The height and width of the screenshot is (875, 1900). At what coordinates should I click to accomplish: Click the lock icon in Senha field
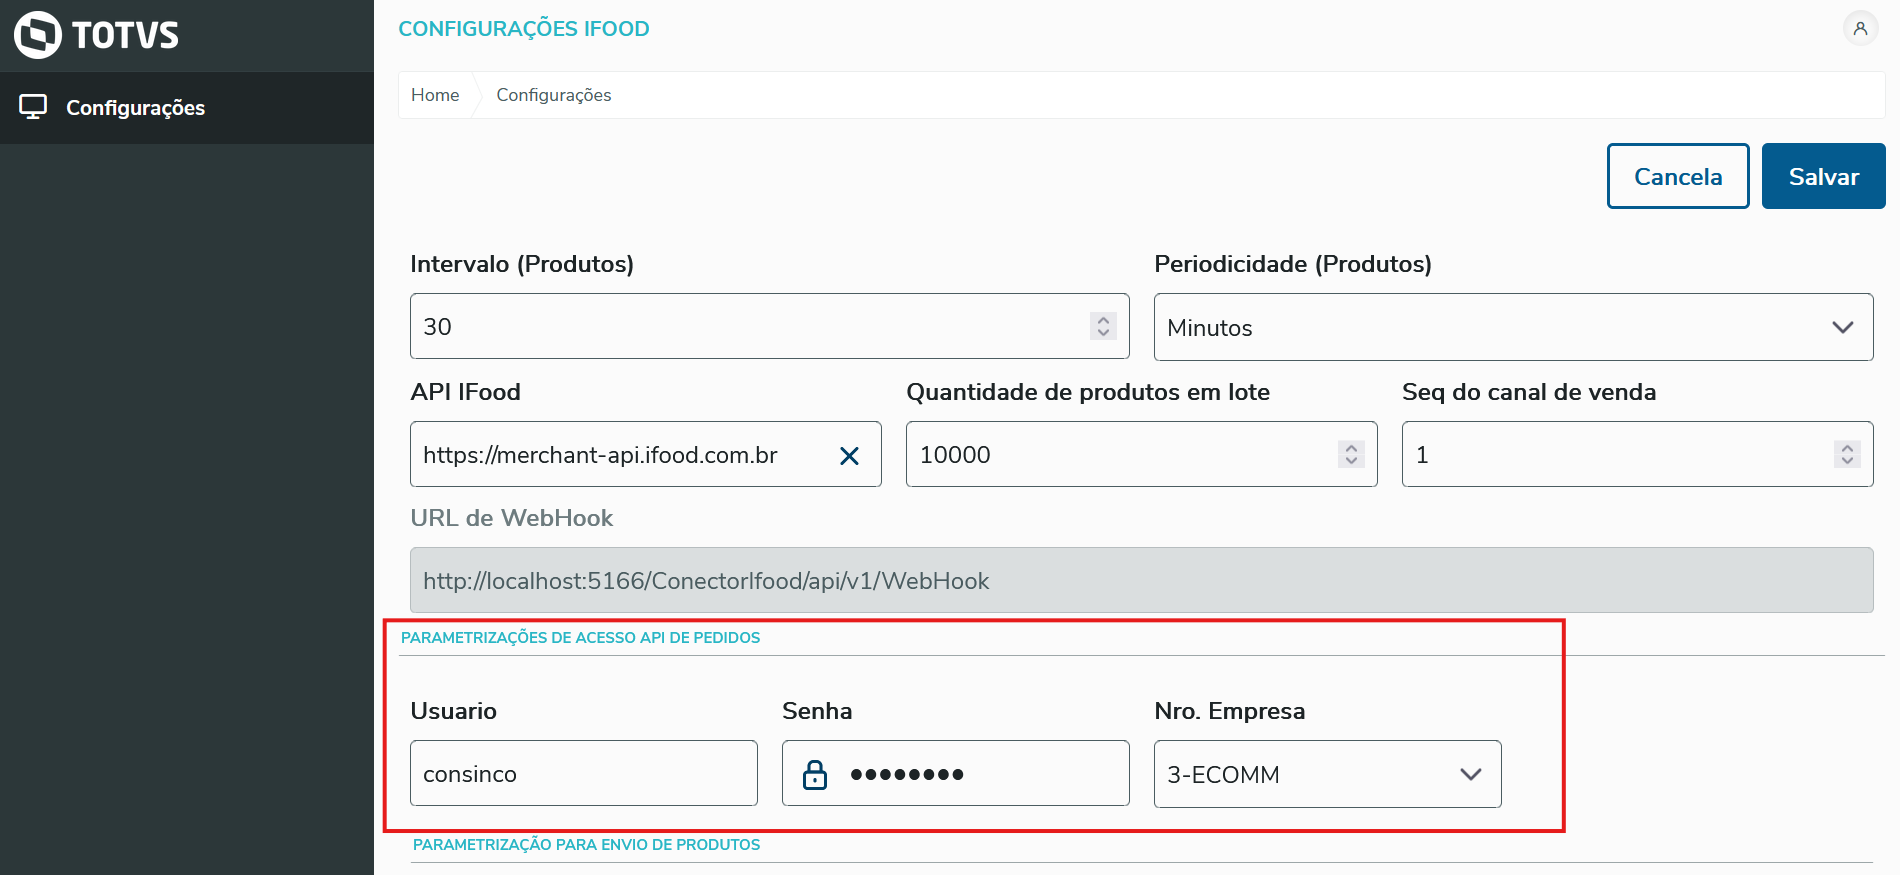815,774
